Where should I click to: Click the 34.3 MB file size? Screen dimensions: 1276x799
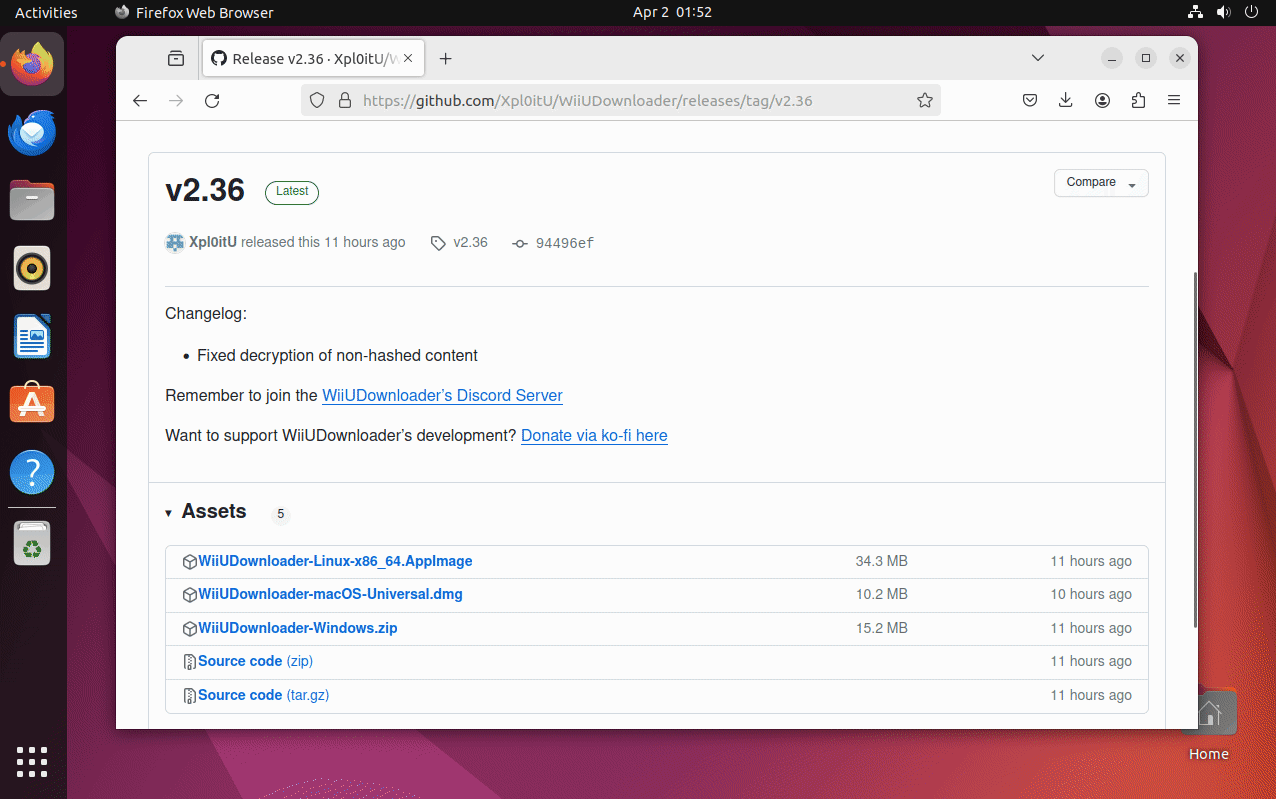click(x=881, y=561)
